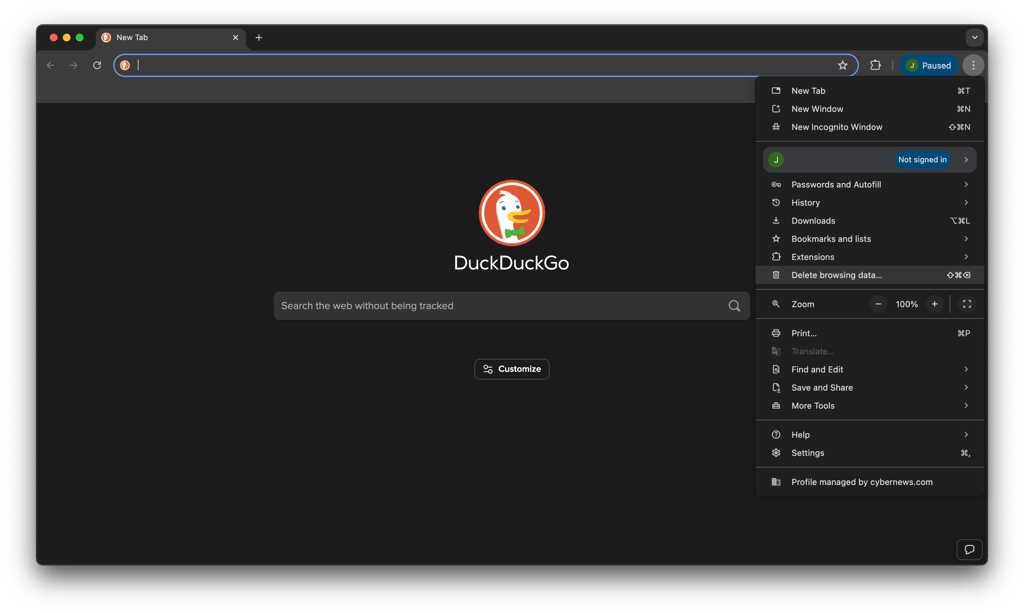Open the Customize button
Screen dimensions: 1024x613
(x=512, y=369)
